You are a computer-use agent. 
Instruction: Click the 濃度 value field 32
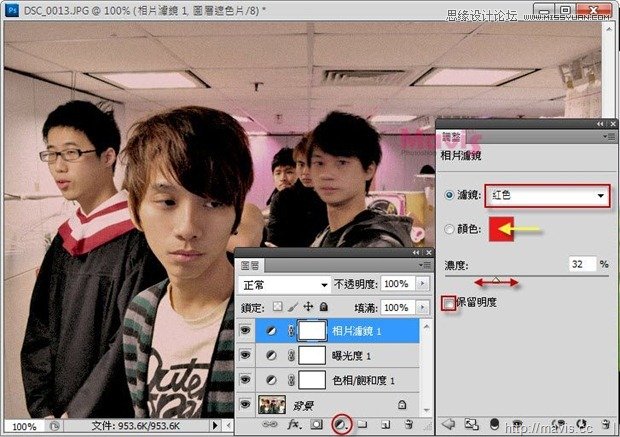coord(582,264)
